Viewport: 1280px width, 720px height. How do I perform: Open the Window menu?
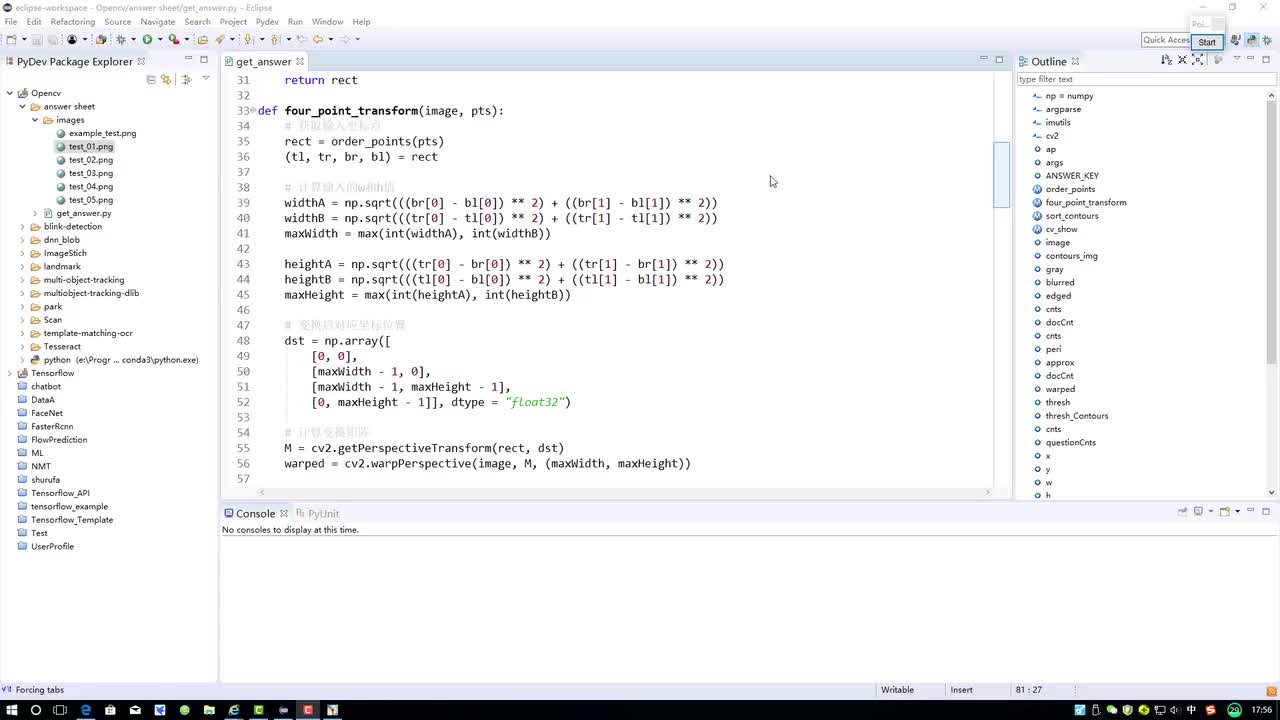pyautogui.click(x=327, y=22)
